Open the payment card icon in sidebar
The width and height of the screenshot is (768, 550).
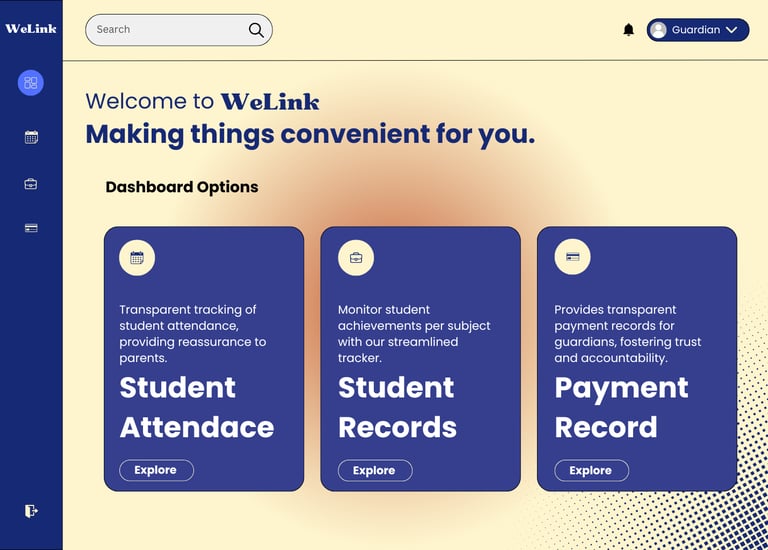point(31,228)
